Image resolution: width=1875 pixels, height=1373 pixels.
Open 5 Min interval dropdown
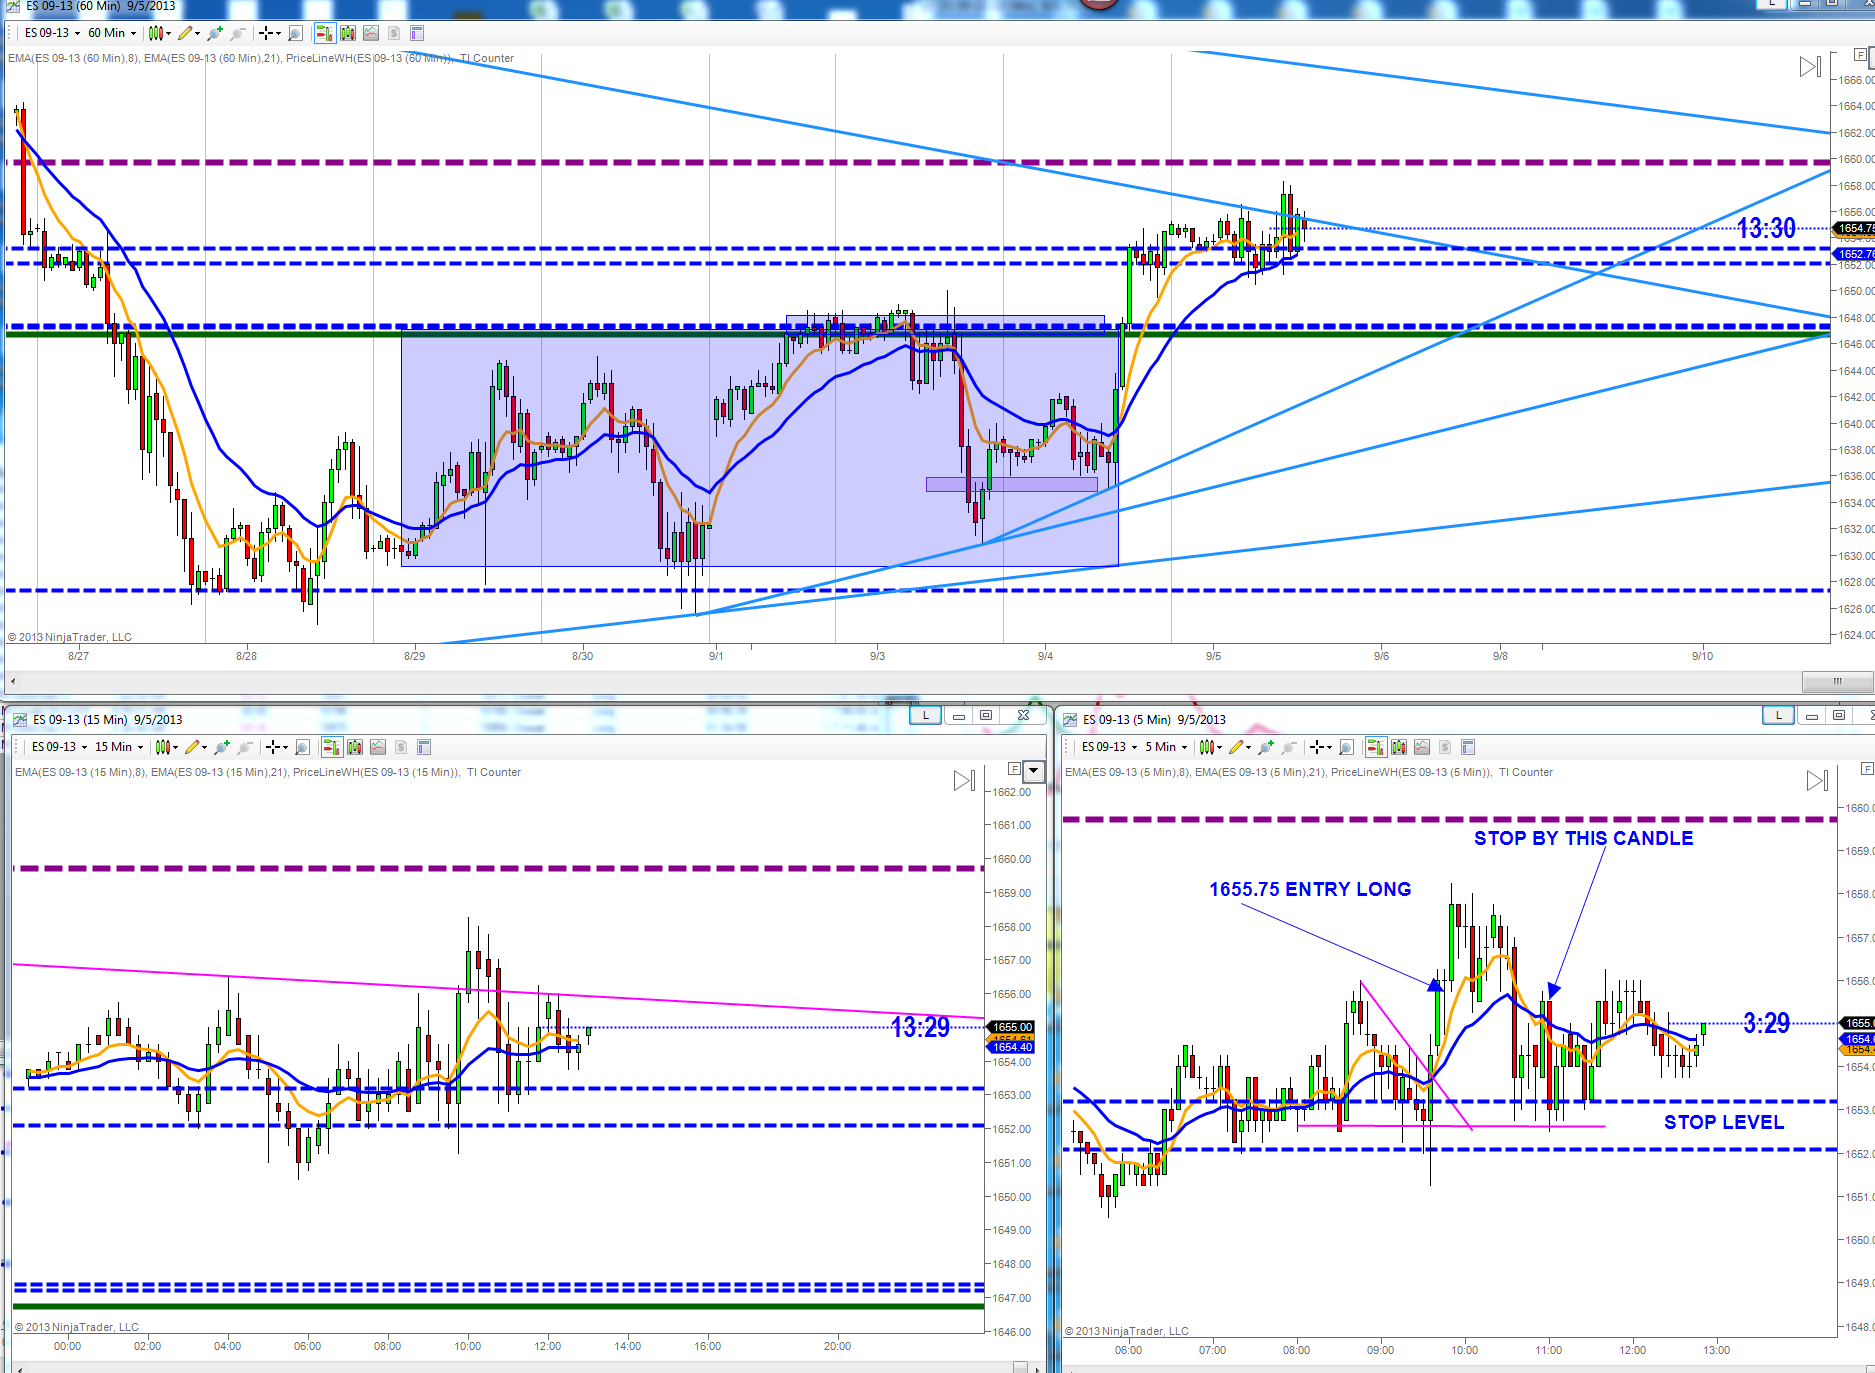pos(1166,747)
